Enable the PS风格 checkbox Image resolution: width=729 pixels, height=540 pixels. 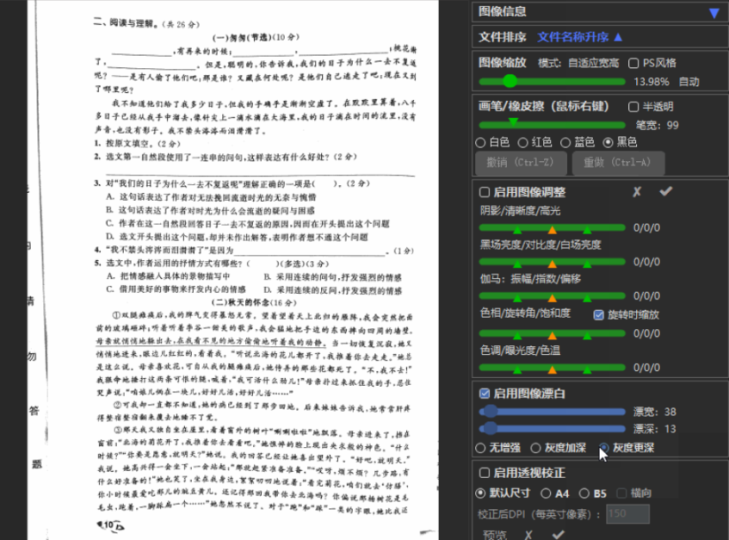click(x=634, y=63)
